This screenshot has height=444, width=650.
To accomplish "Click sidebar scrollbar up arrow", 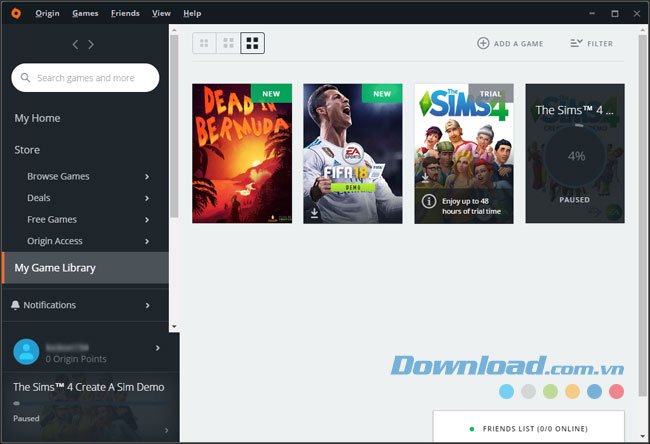I will (x=174, y=30).
